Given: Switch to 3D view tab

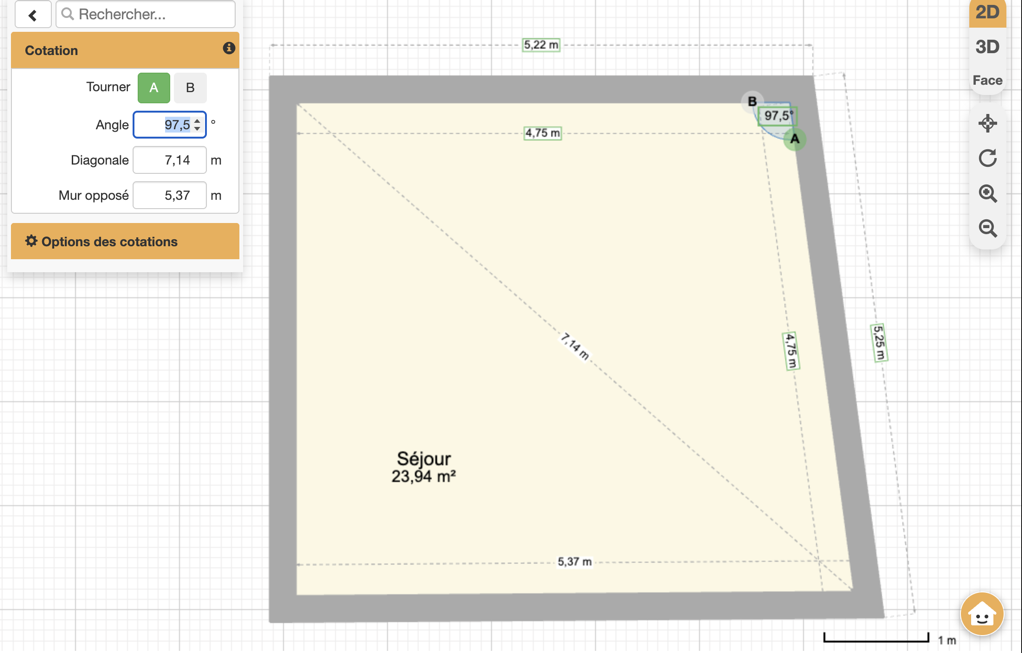Looking at the screenshot, I should coord(987,47).
